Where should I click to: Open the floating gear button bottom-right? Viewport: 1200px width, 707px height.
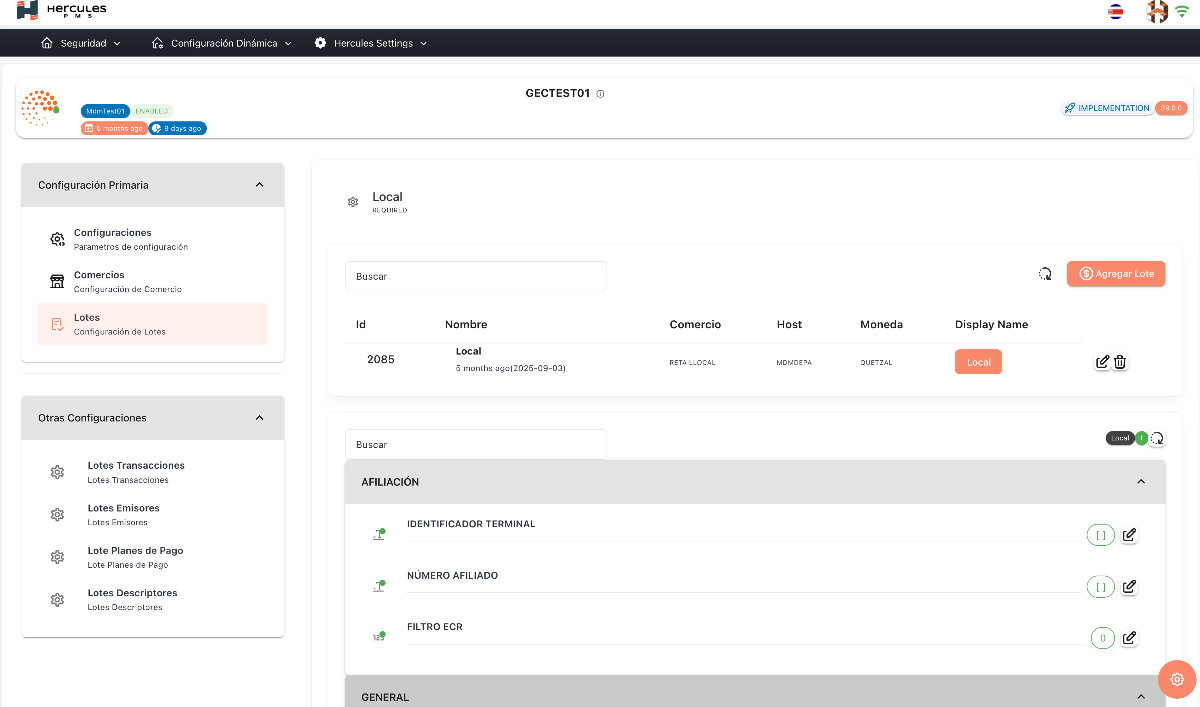point(1177,679)
